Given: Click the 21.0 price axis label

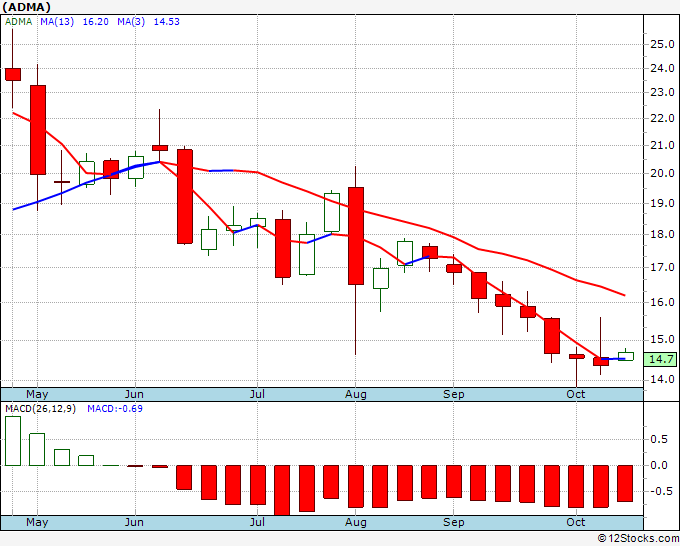Looking at the screenshot, I should point(662,145).
